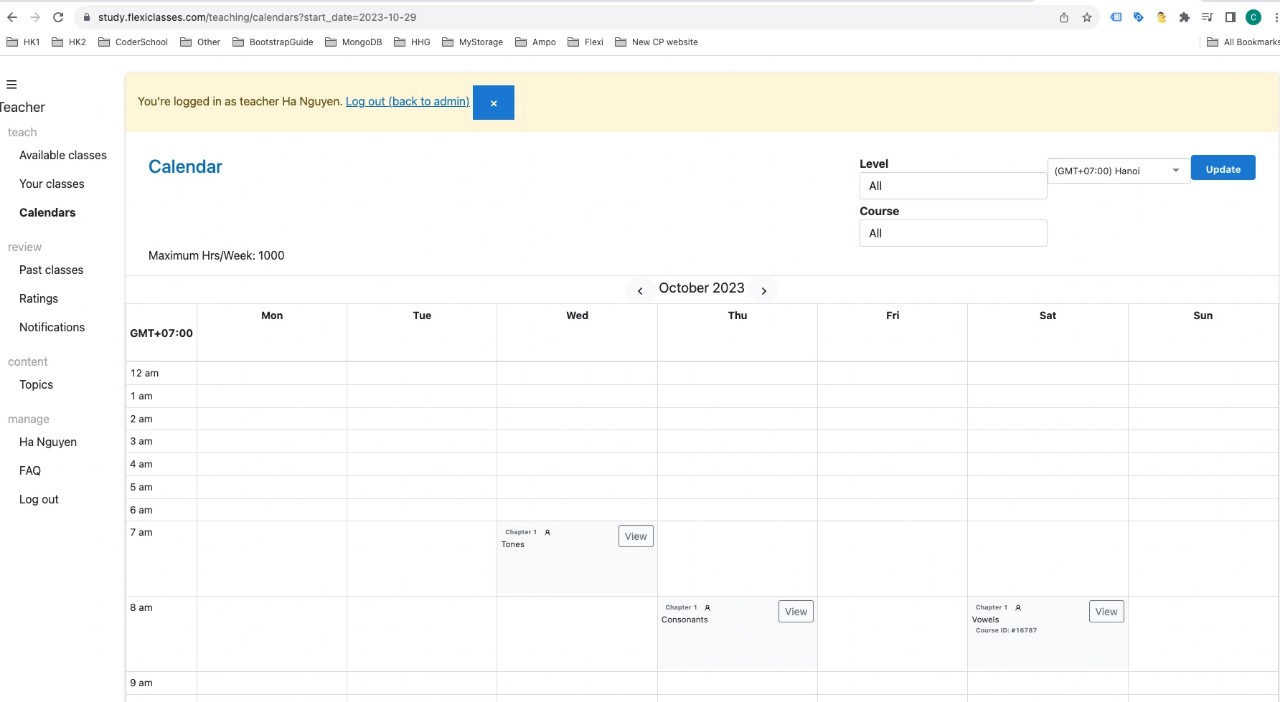Click the Log out (back to admin) link
This screenshot has width=1280, height=702.
pos(407,101)
